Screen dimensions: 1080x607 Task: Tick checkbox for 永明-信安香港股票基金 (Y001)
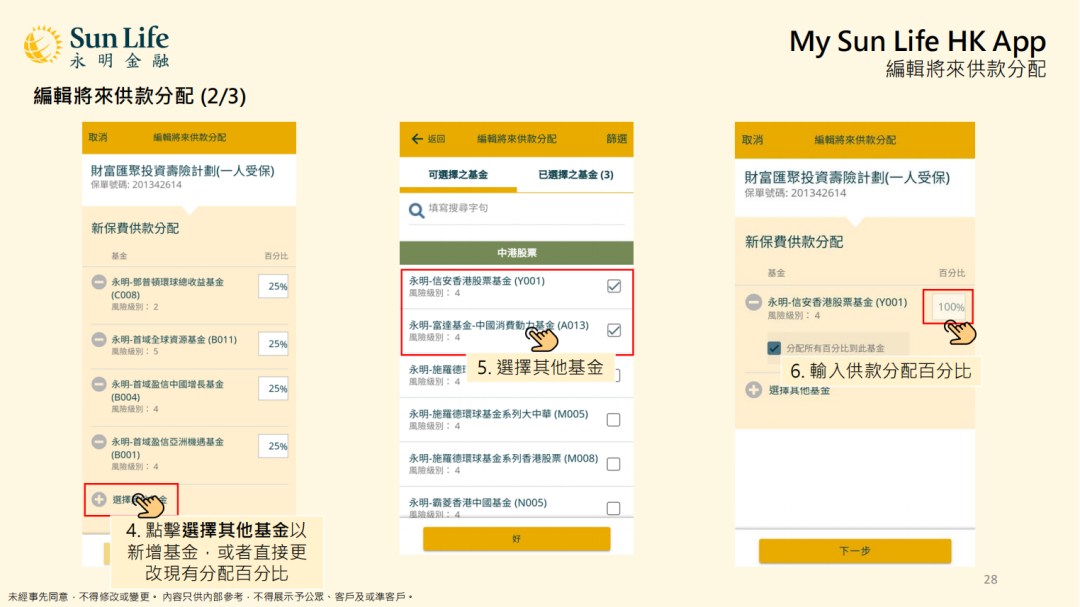click(614, 286)
